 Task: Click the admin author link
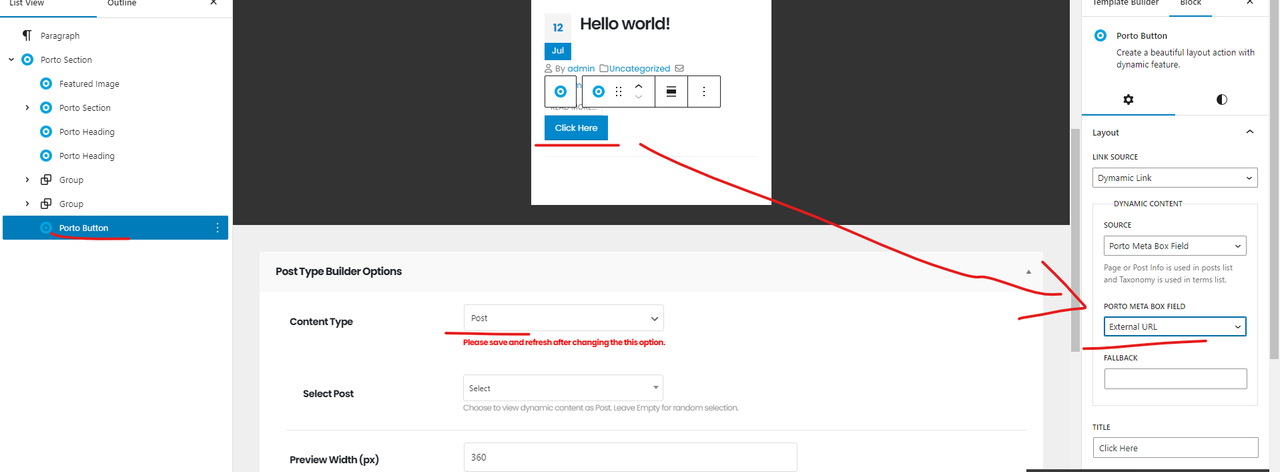pos(581,69)
